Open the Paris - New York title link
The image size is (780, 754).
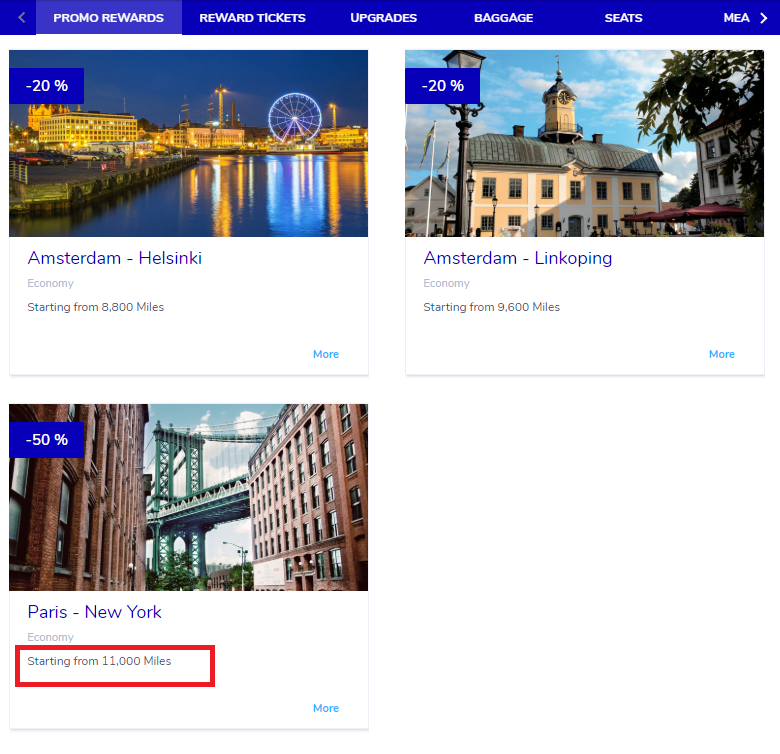[94, 612]
